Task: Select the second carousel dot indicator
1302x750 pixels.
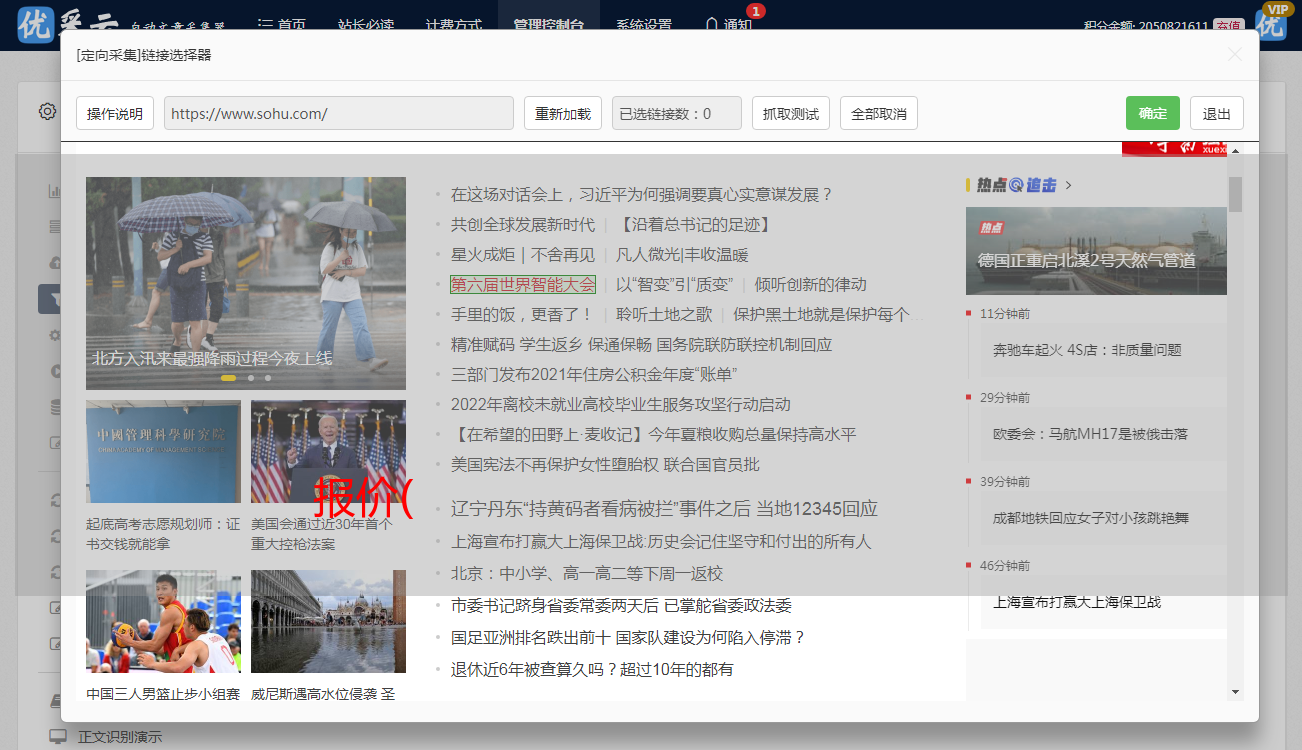Action: tap(250, 378)
